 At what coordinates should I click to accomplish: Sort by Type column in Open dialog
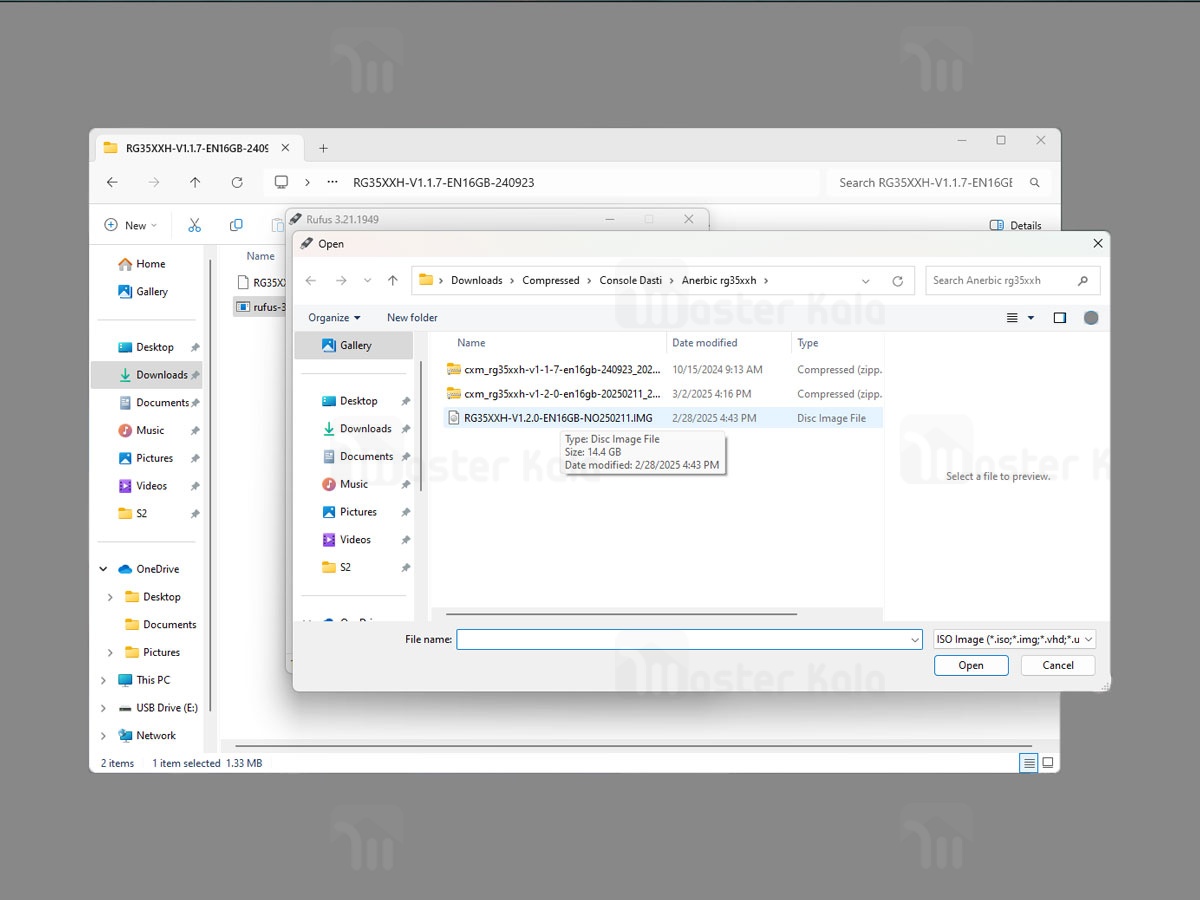[808, 343]
